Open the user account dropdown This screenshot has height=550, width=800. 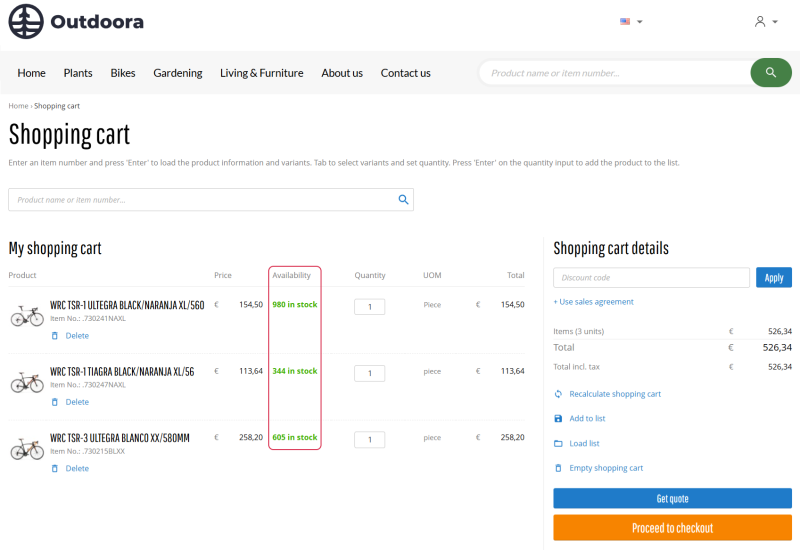pos(766,21)
